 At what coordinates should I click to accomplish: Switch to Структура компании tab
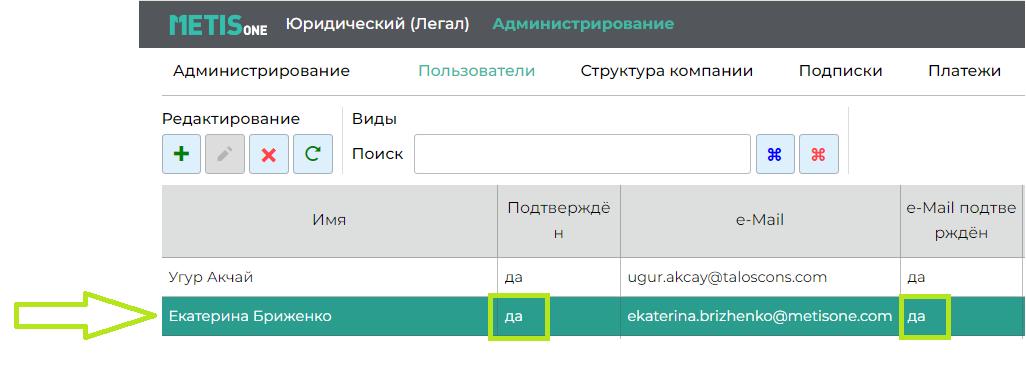(x=667, y=71)
